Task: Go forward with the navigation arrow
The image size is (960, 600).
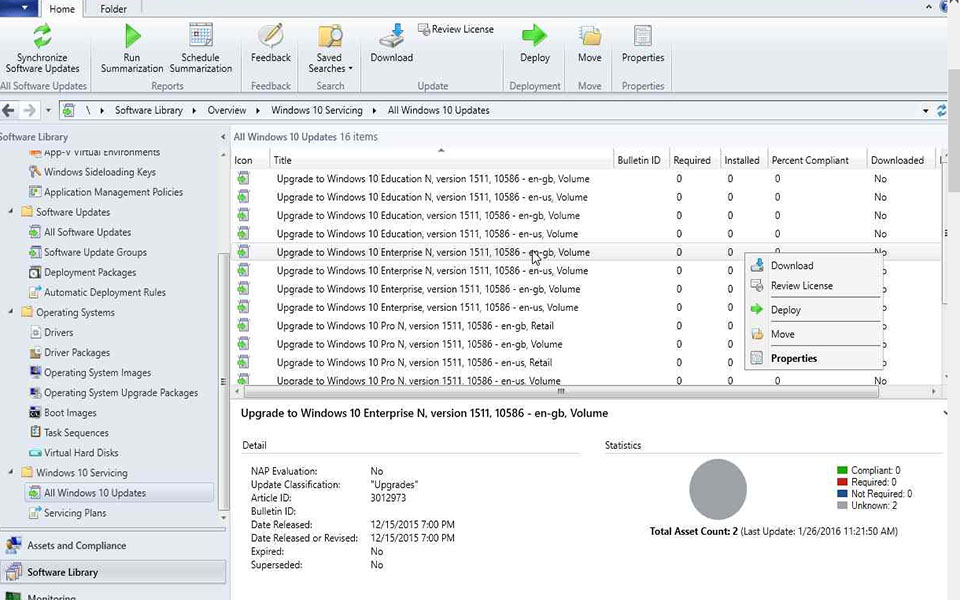Action: [29, 110]
